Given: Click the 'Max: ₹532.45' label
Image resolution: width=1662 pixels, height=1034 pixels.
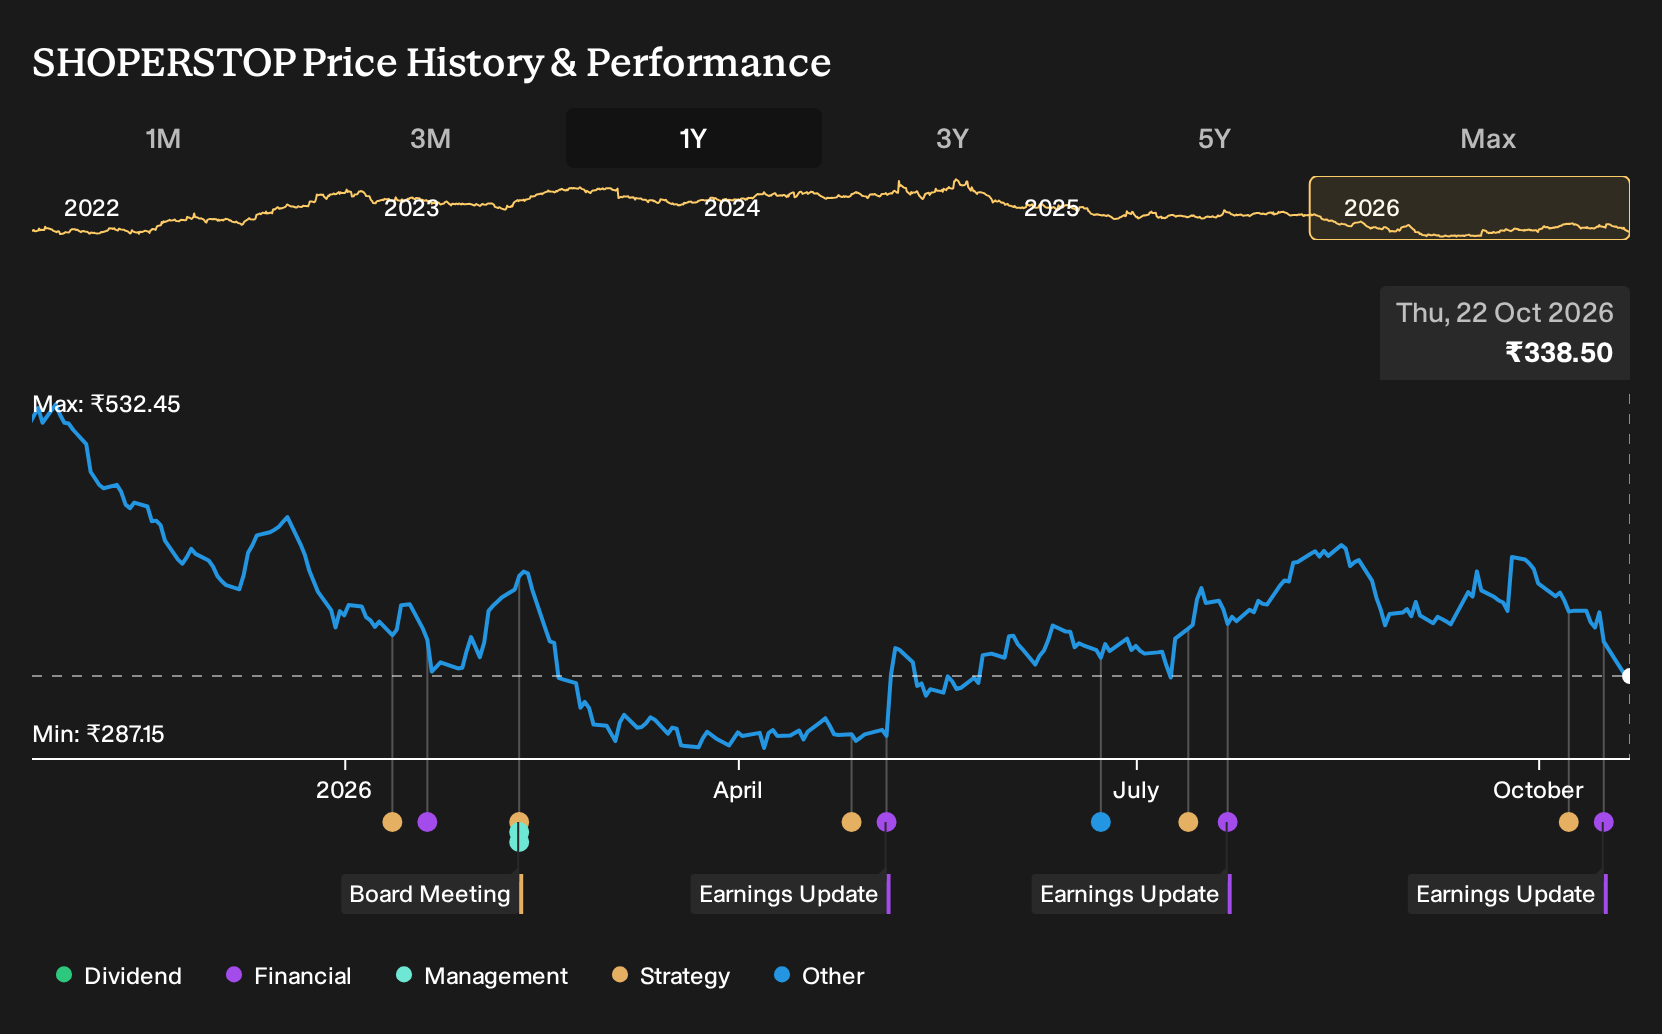Looking at the screenshot, I should pos(106,404).
